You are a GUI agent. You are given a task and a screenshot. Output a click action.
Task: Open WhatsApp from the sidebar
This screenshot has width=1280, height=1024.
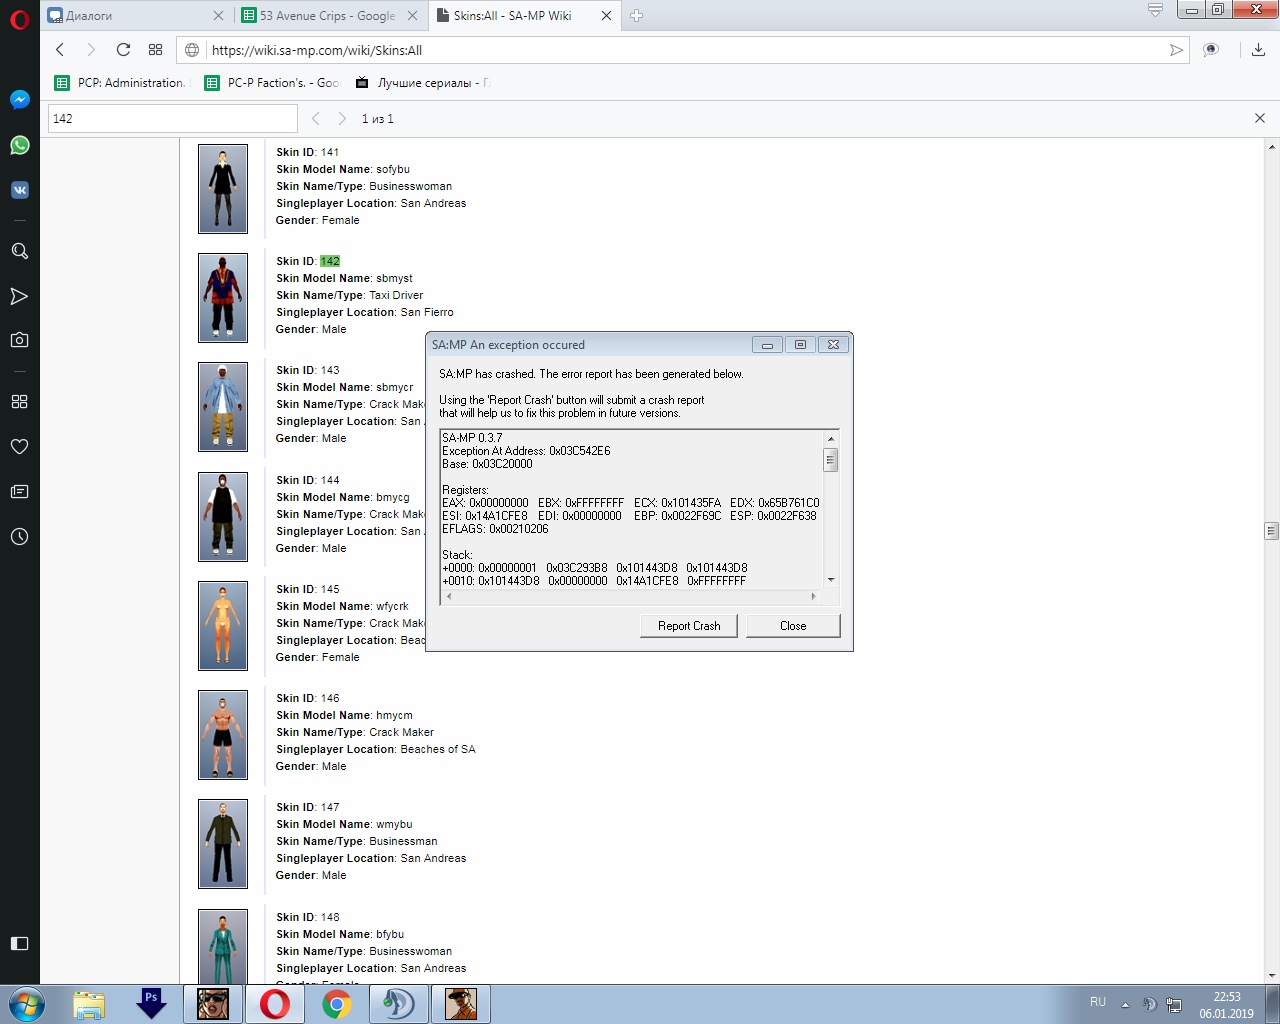point(19,145)
